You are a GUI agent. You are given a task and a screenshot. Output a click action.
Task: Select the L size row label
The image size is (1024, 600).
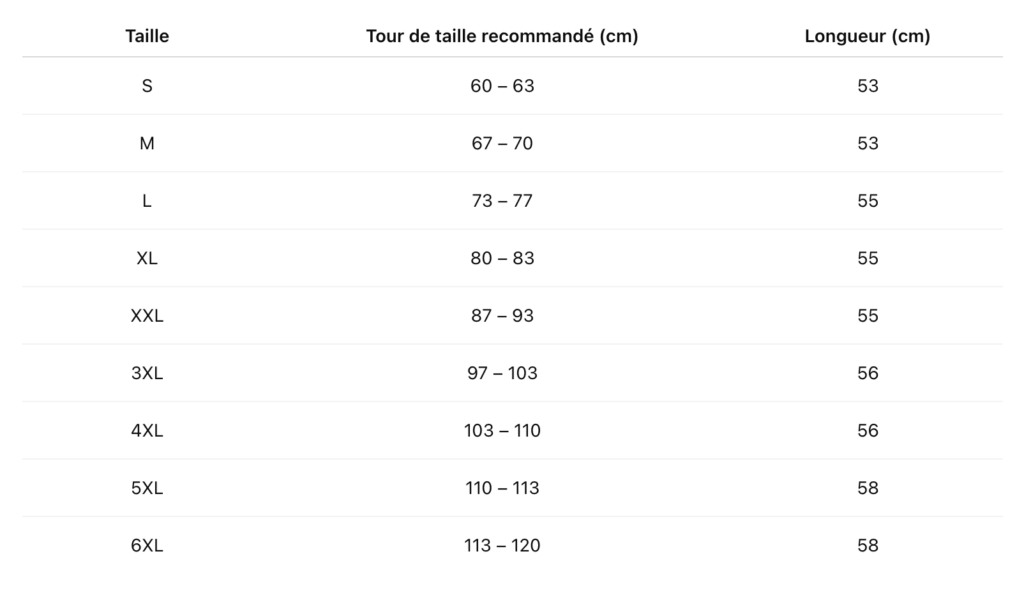(x=147, y=200)
